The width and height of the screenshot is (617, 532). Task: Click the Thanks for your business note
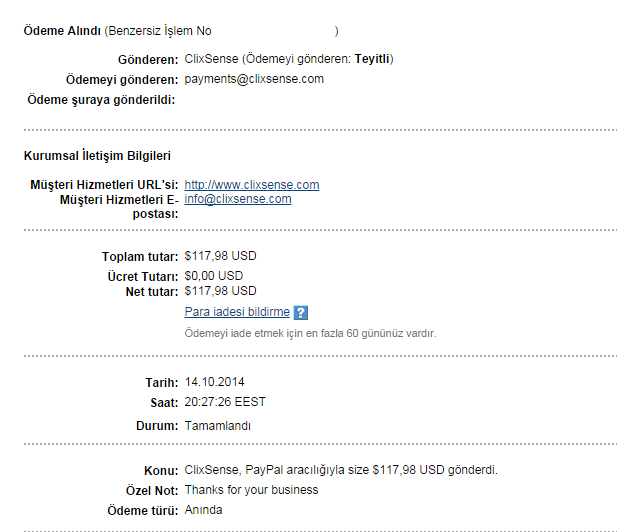click(x=251, y=490)
